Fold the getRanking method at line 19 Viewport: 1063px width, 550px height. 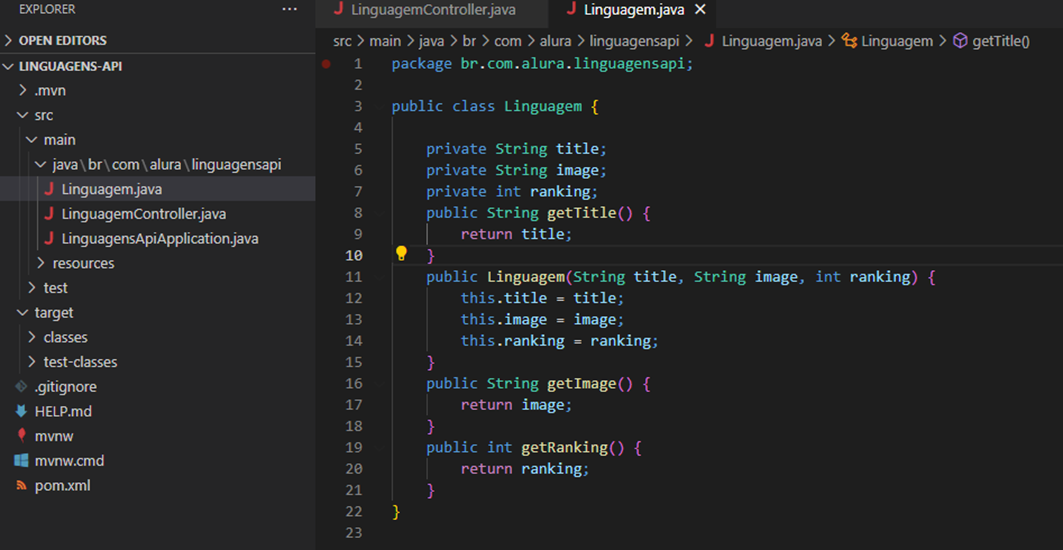click(x=379, y=447)
